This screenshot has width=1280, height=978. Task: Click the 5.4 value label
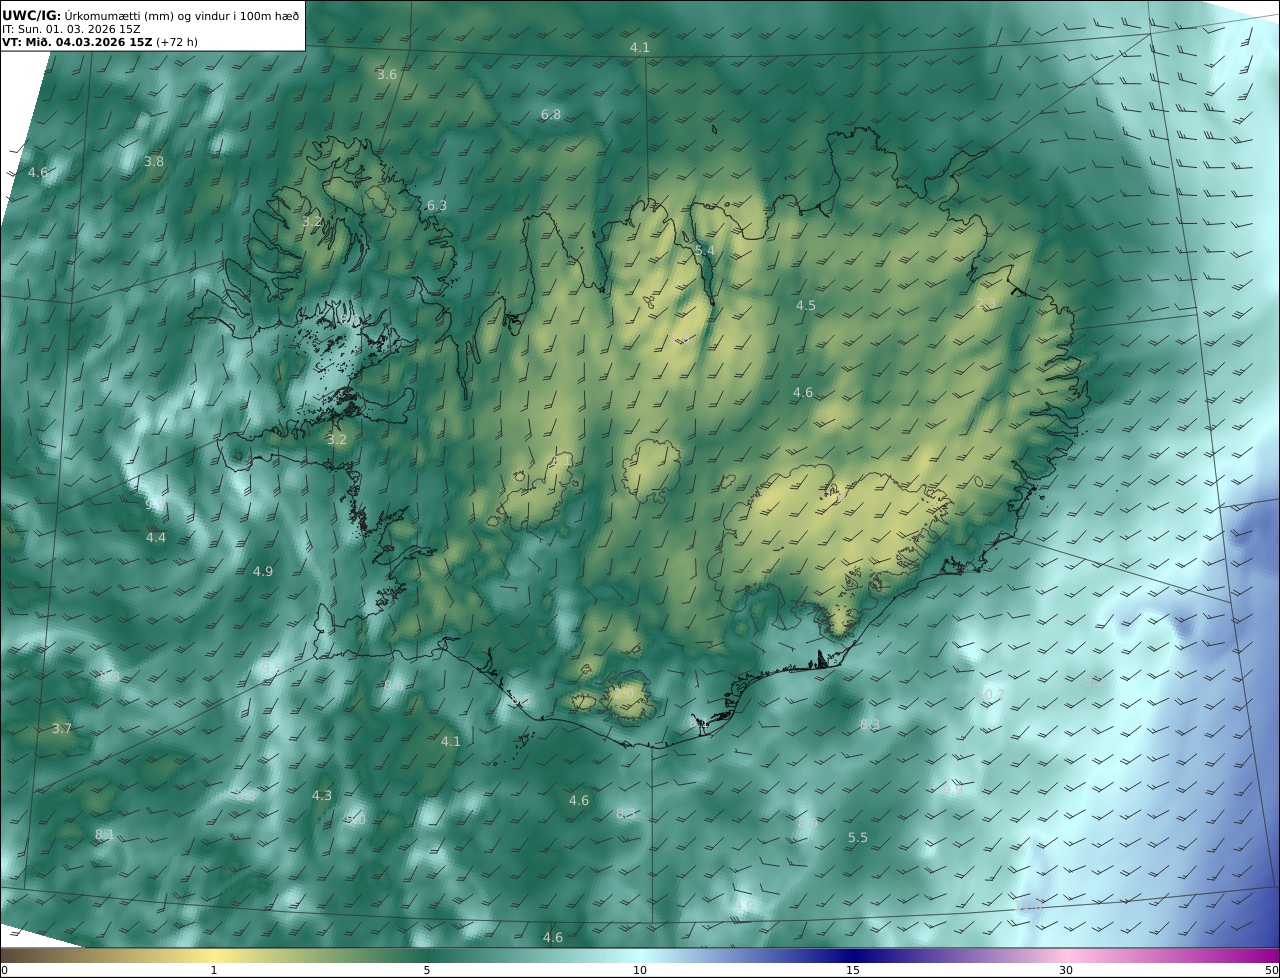(704, 251)
